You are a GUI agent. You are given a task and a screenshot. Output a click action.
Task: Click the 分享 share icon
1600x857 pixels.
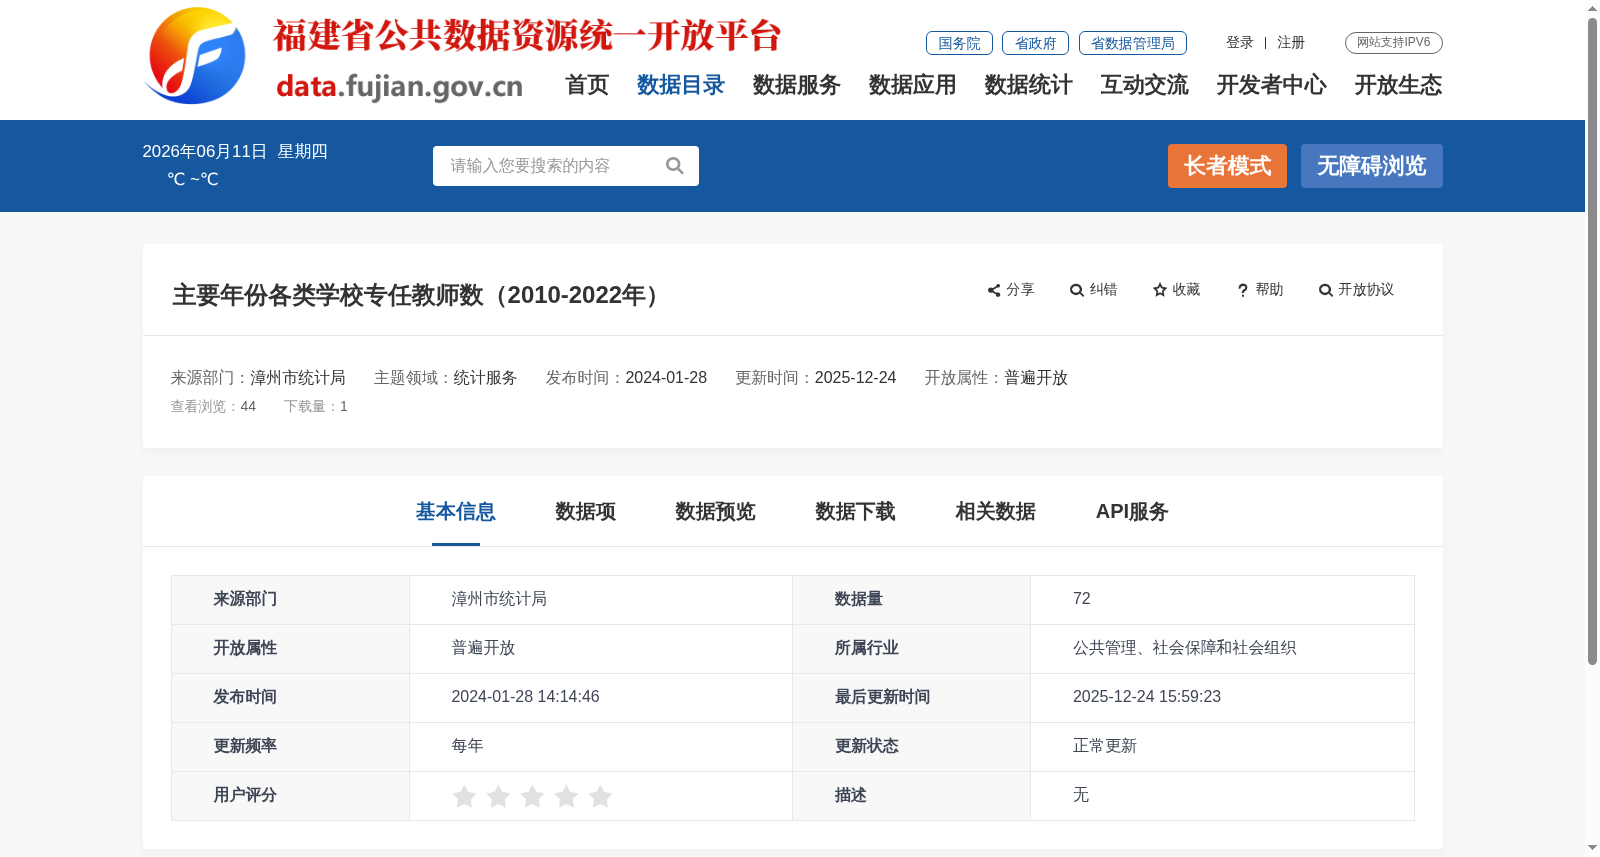click(x=994, y=290)
